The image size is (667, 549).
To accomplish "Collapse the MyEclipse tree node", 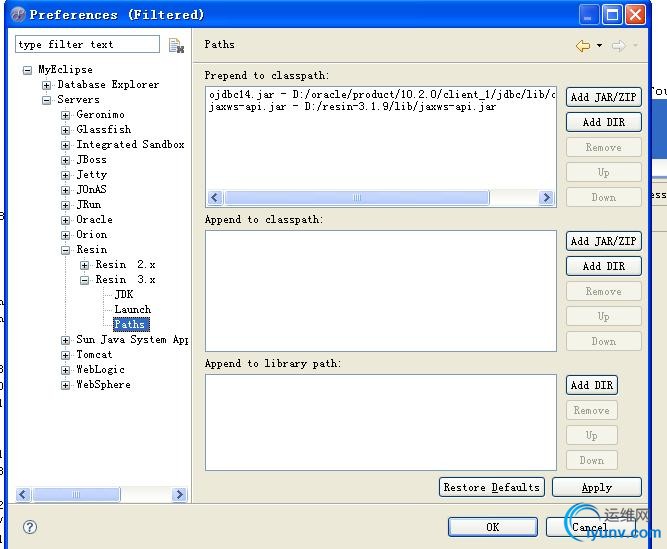I will click(27, 70).
